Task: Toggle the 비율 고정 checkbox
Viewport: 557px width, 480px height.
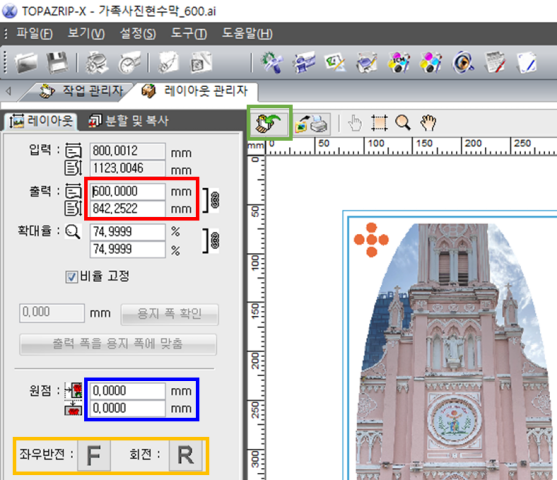Action: (x=71, y=277)
